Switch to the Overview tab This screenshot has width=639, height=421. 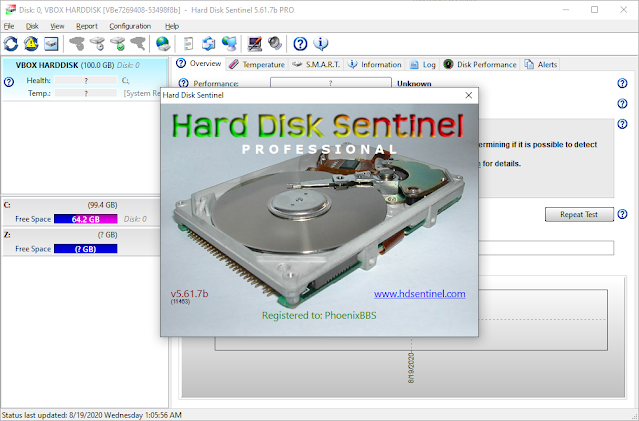pos(199,64)
